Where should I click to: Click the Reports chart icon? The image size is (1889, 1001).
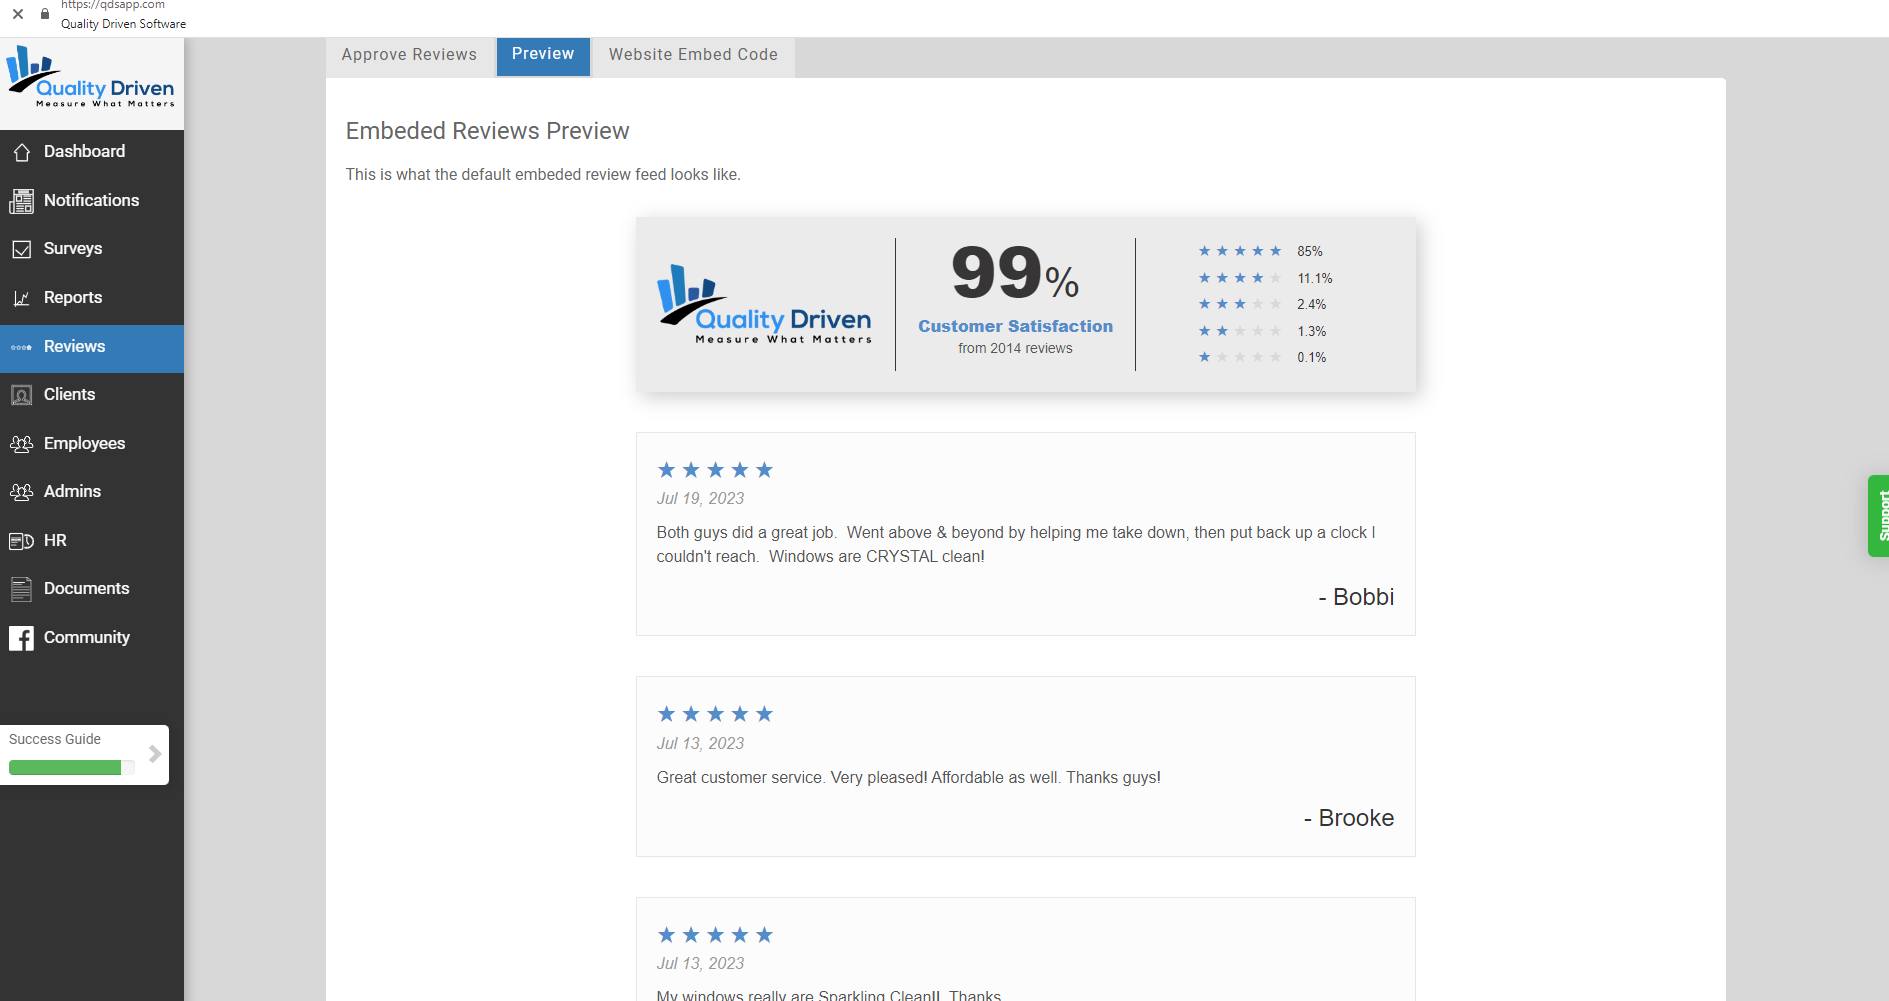tap(21, 298)
